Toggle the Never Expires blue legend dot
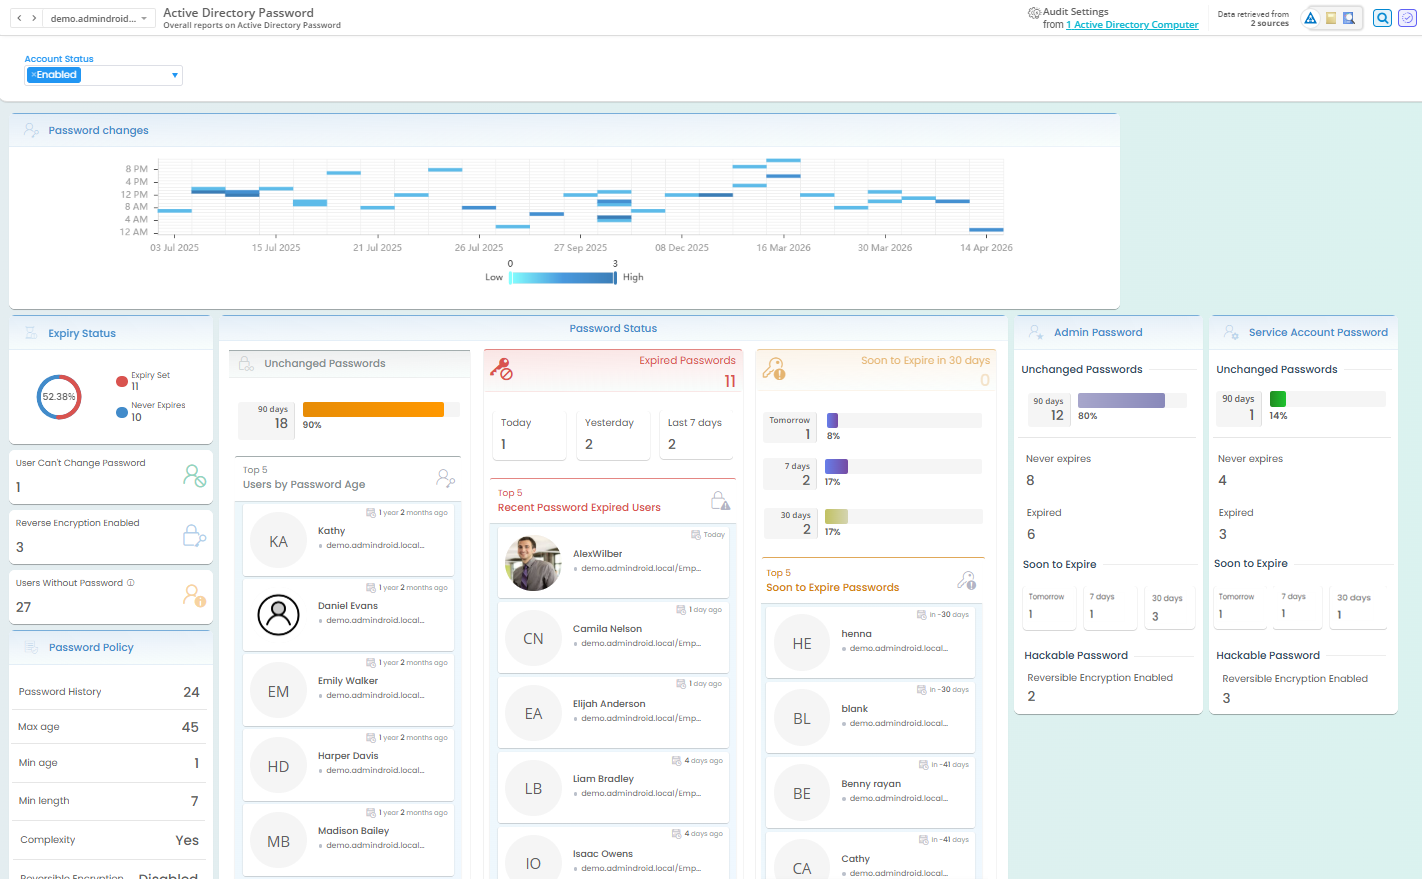Image resolution: width=1422 pixels, height=879 pixels. [122, 411]
